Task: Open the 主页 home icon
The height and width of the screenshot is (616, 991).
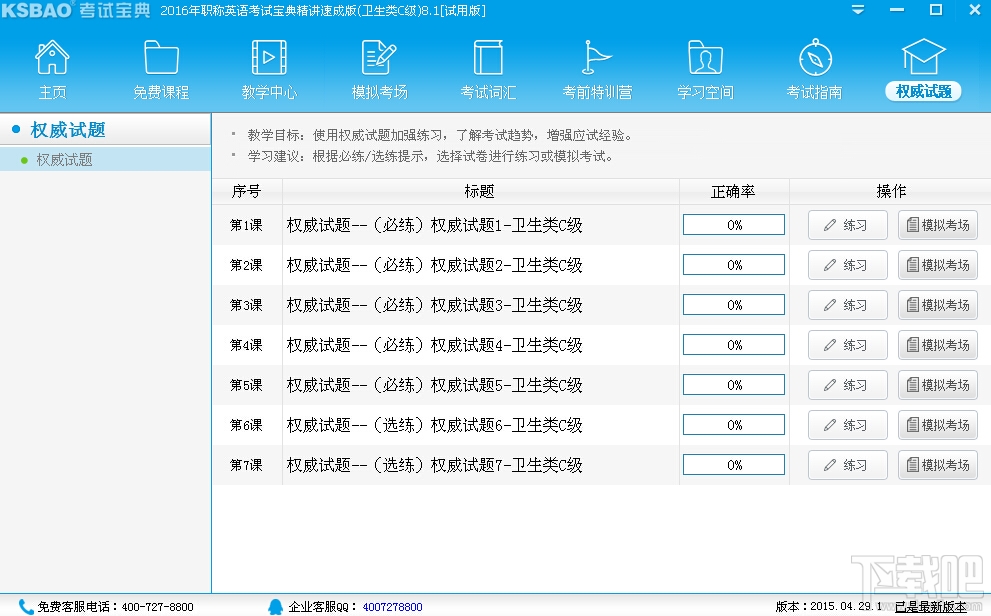Action: pyautogui.click(x=52, y=57)
